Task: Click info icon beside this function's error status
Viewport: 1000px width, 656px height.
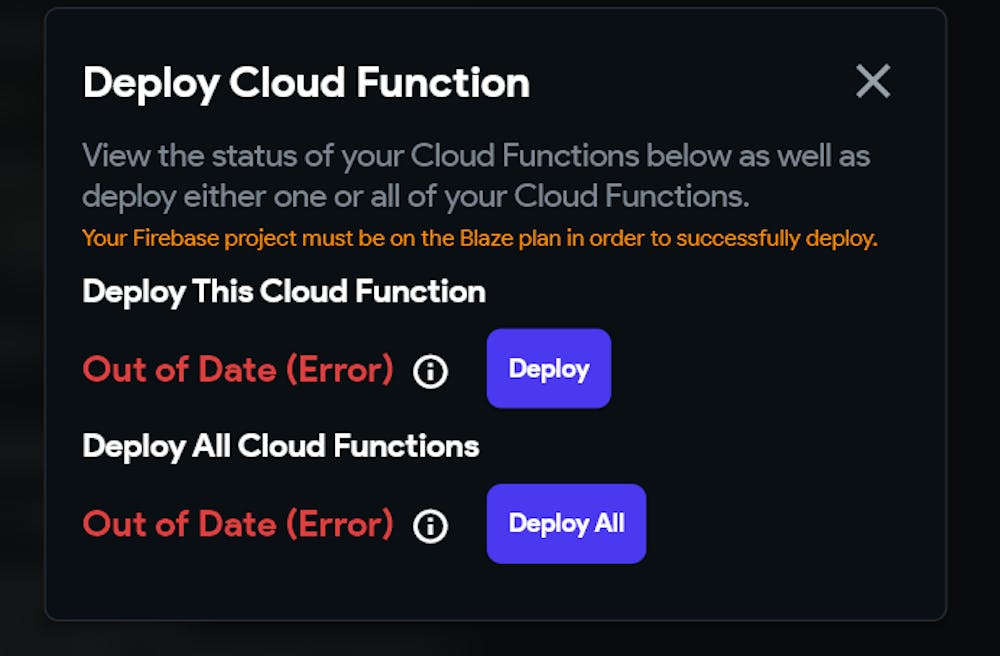Action: (430, 372)
